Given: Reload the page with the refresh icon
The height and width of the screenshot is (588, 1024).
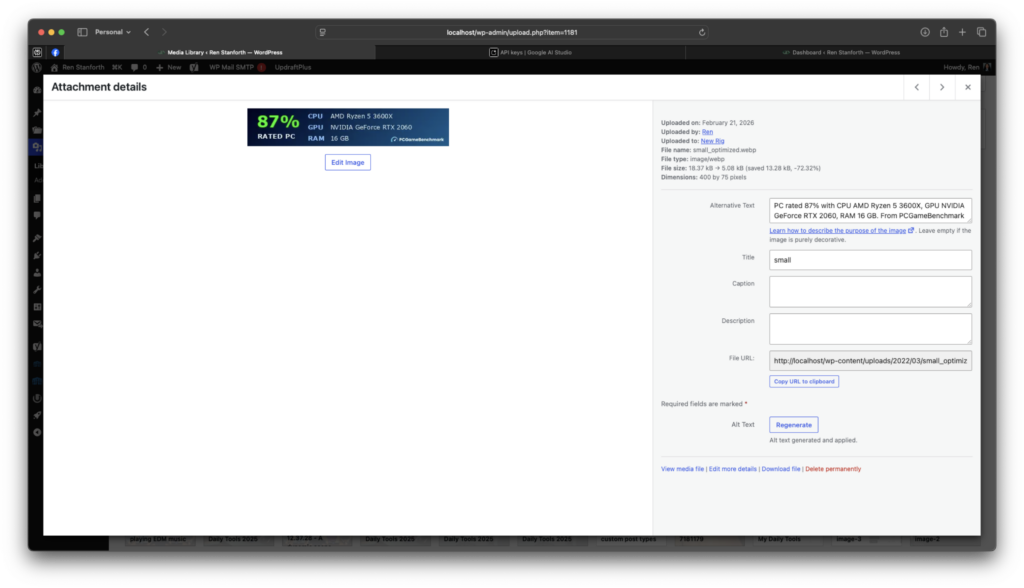Looking at the screenshot, I should click(702, 32).
